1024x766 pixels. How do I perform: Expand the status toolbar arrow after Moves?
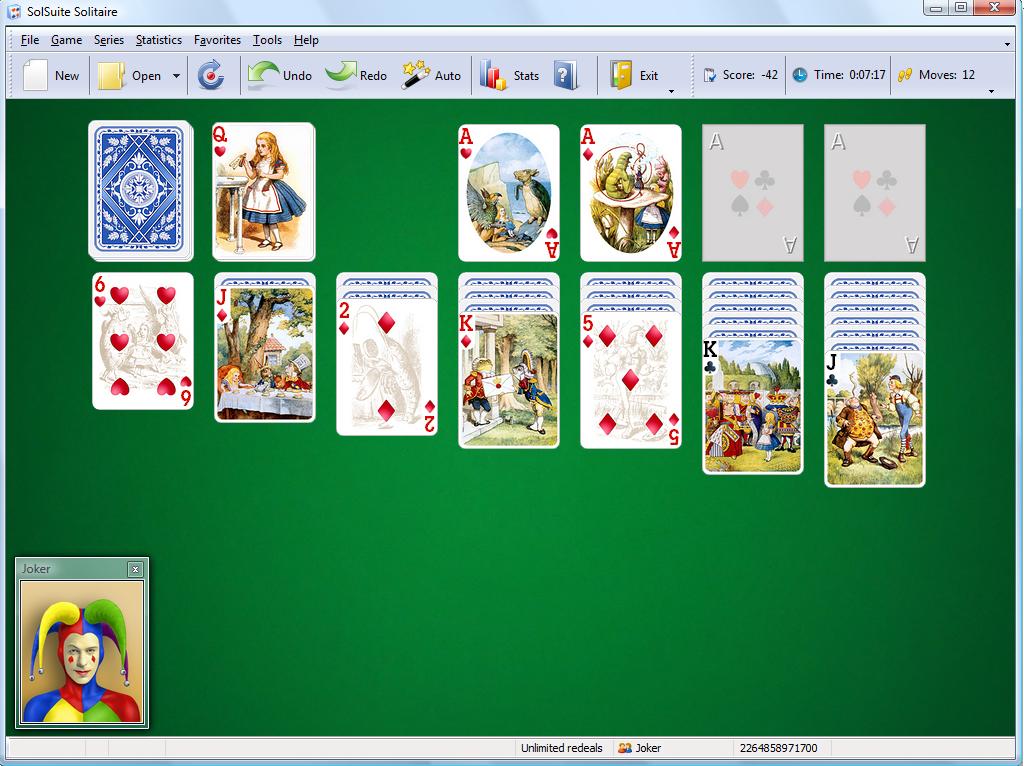(x=991, y=91)
